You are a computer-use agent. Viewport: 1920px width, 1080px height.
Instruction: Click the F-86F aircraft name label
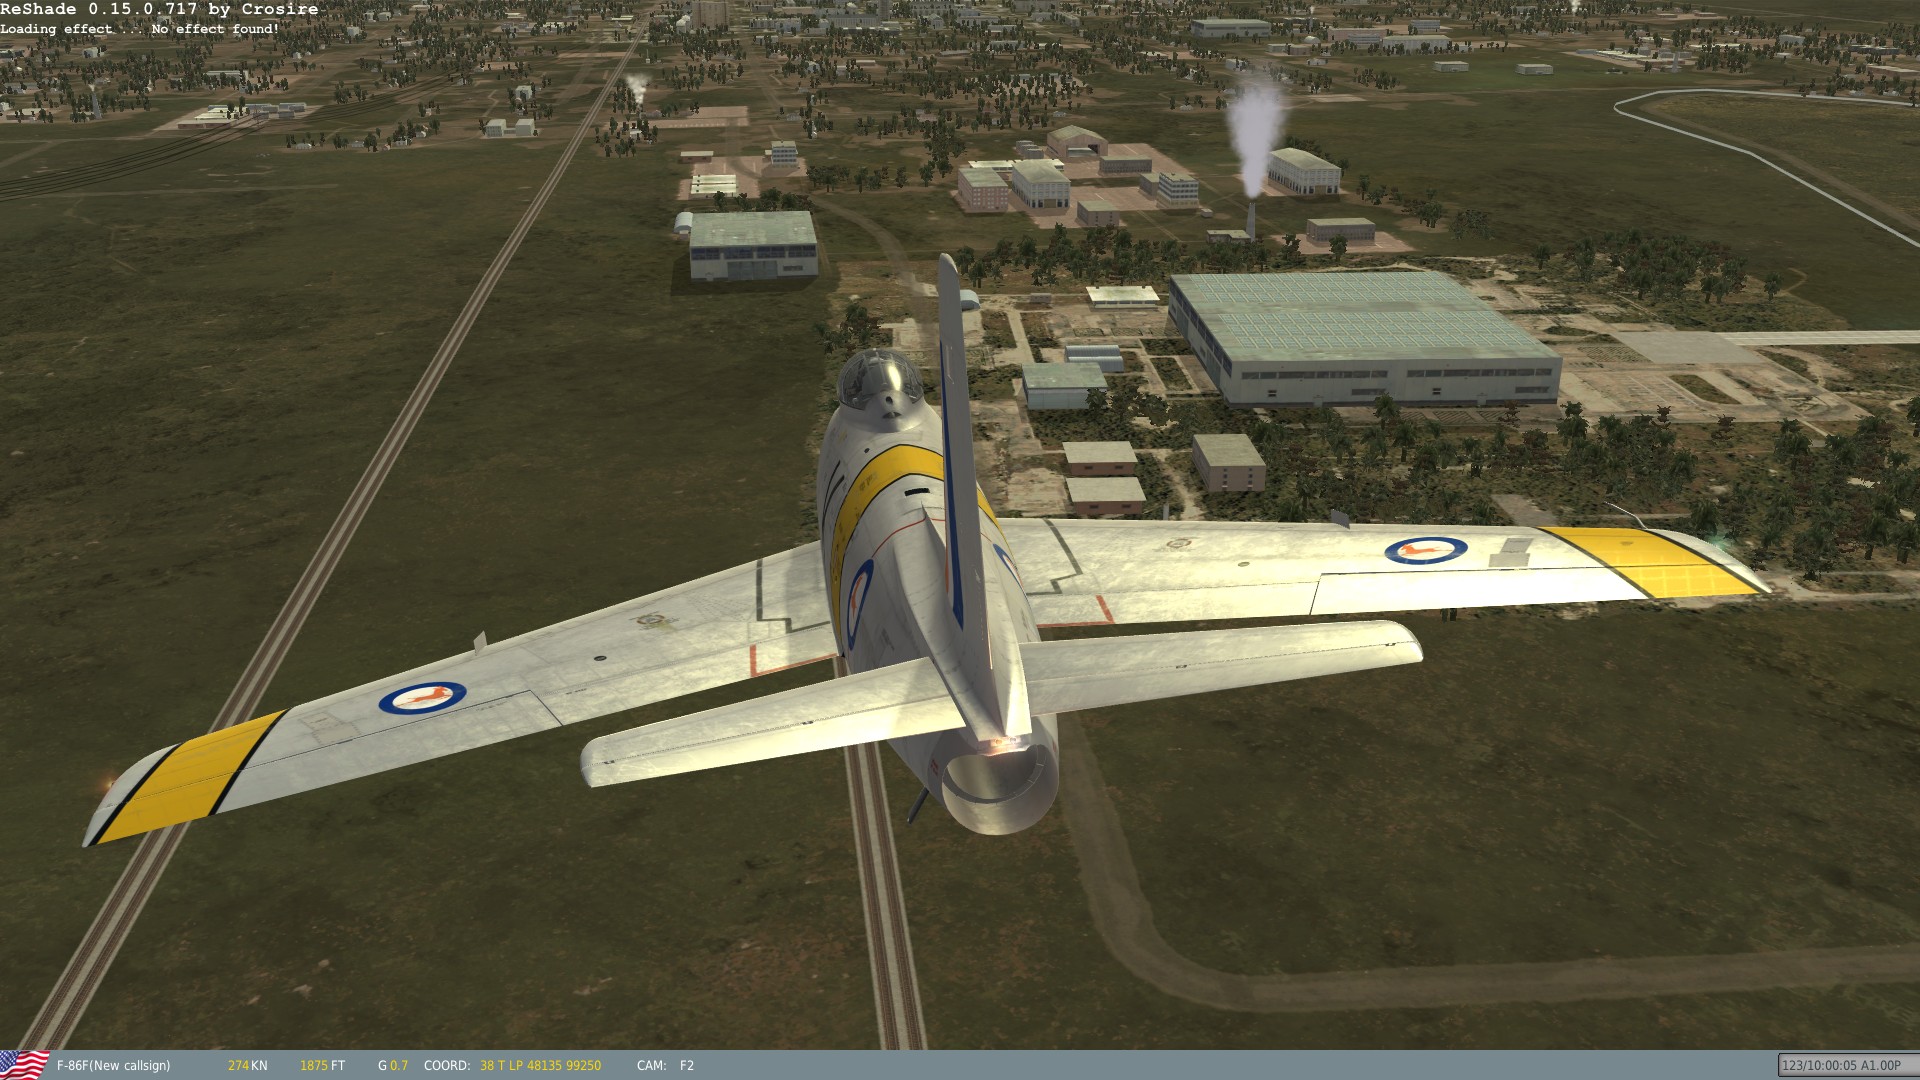[x=113, y=1066]
